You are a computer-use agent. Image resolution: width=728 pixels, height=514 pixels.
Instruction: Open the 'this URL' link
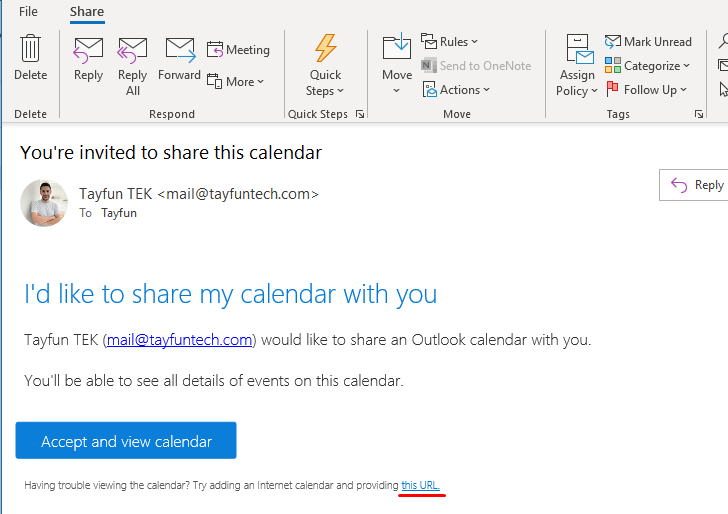point(420,486)
